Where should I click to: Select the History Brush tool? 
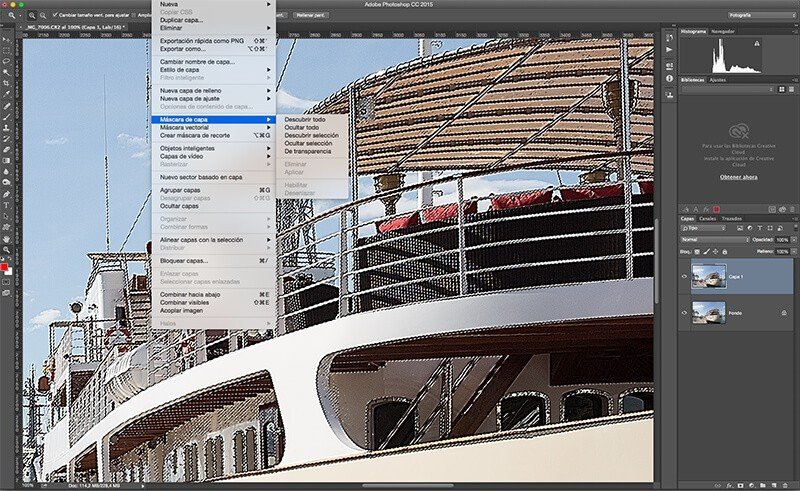pos(7,138)
